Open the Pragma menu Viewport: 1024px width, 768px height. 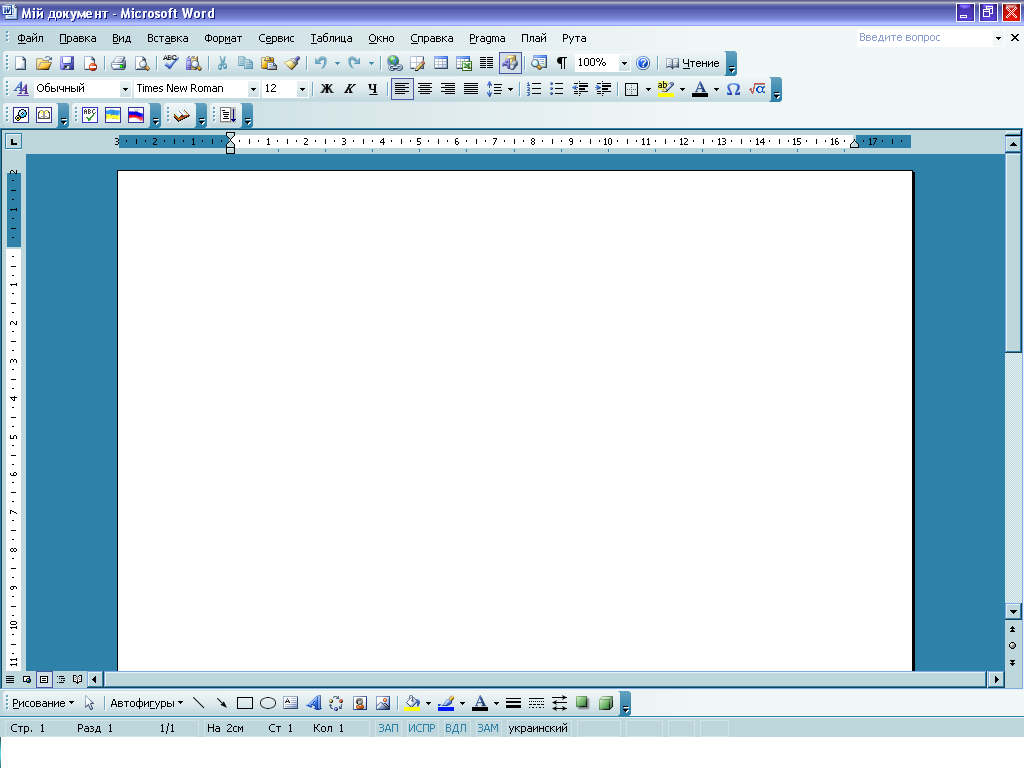[487, 38]
